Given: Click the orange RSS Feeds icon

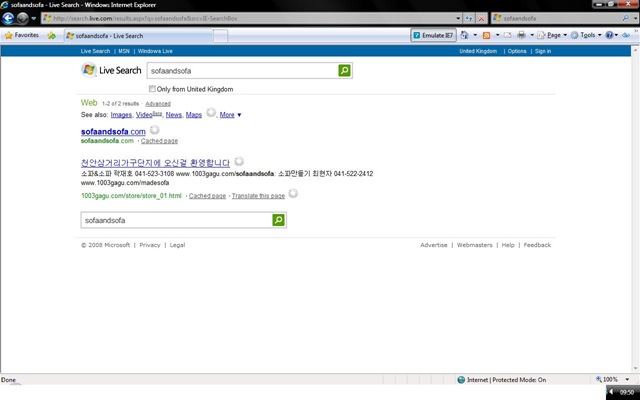Looking at the screenshot, I should [487, 36].
